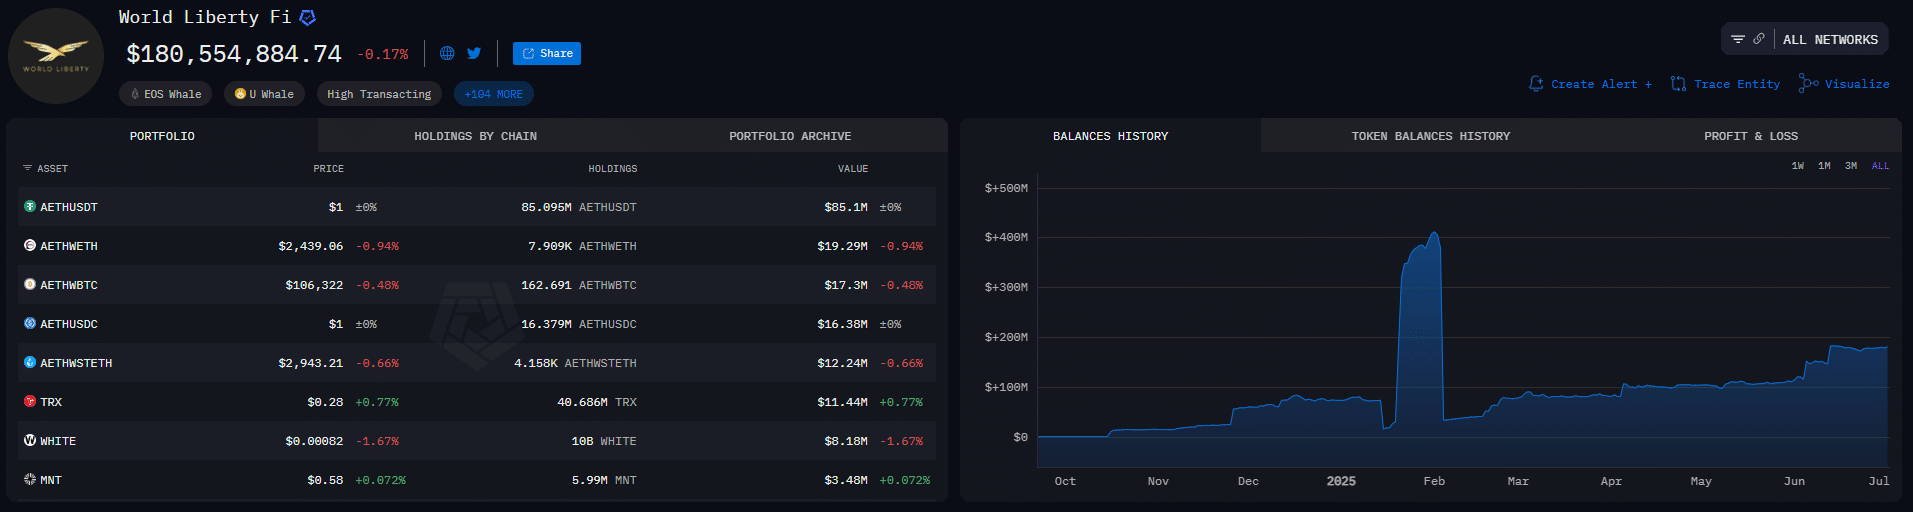
Task: Switch to HOLDINGS BY CHAIN tab
Action: pos(475,136)
